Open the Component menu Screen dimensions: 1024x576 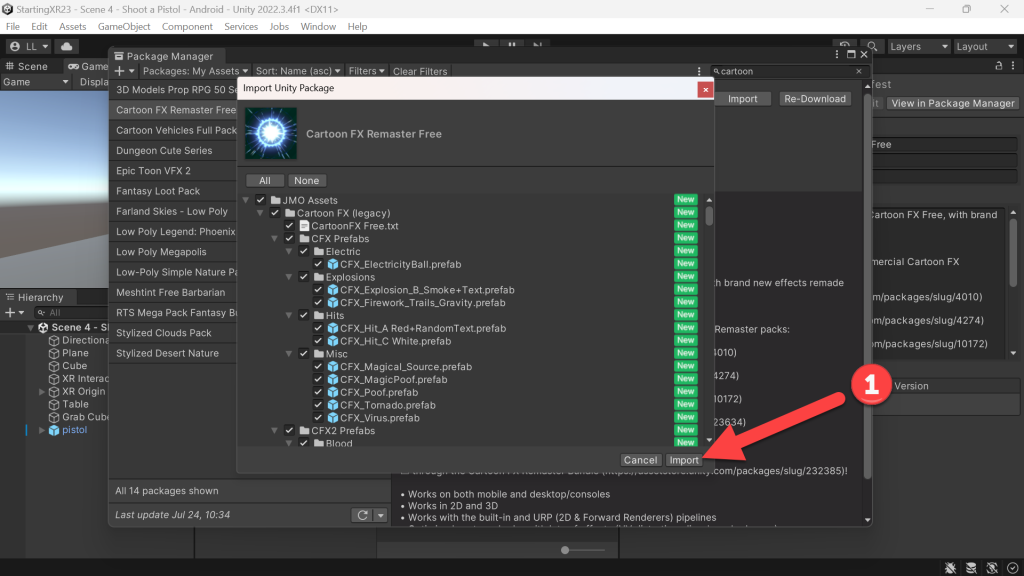[x=187, y=27]
